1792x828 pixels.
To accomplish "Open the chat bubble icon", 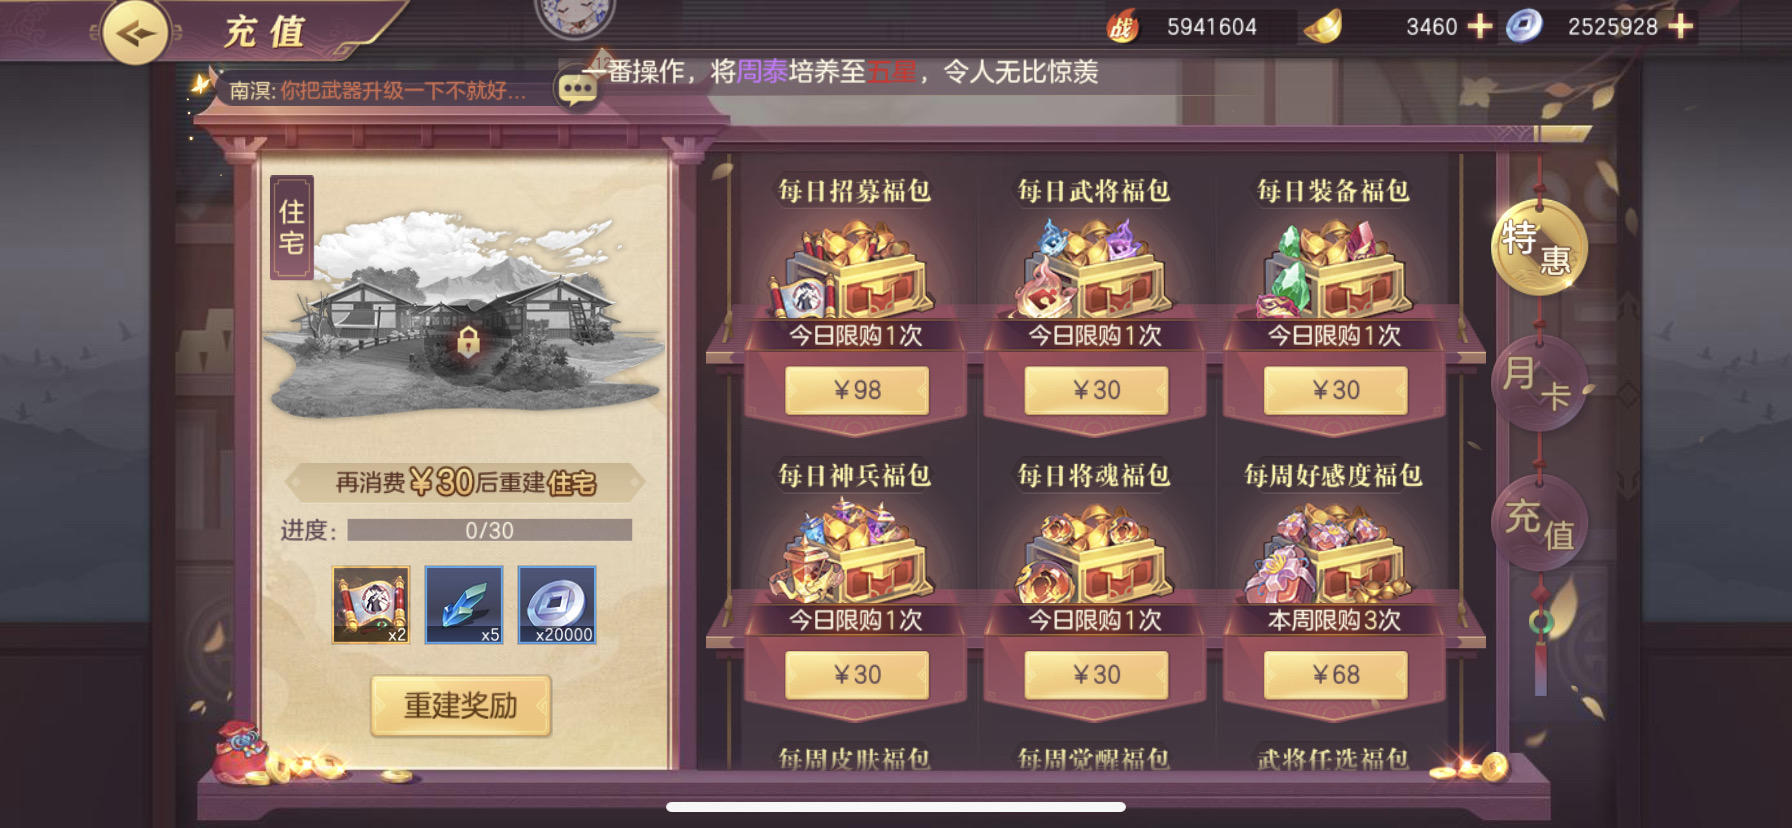I will (577, 90).
